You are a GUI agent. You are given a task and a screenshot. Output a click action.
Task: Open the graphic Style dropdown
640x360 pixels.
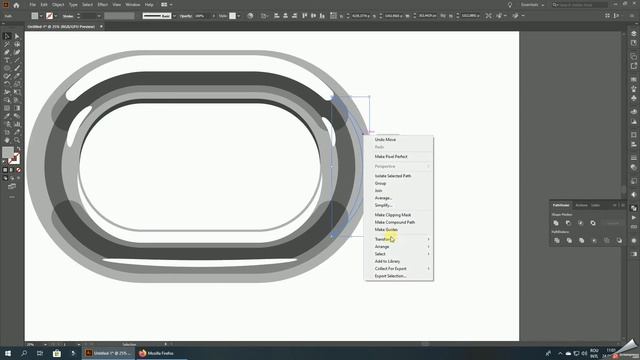tap(239, 16)
